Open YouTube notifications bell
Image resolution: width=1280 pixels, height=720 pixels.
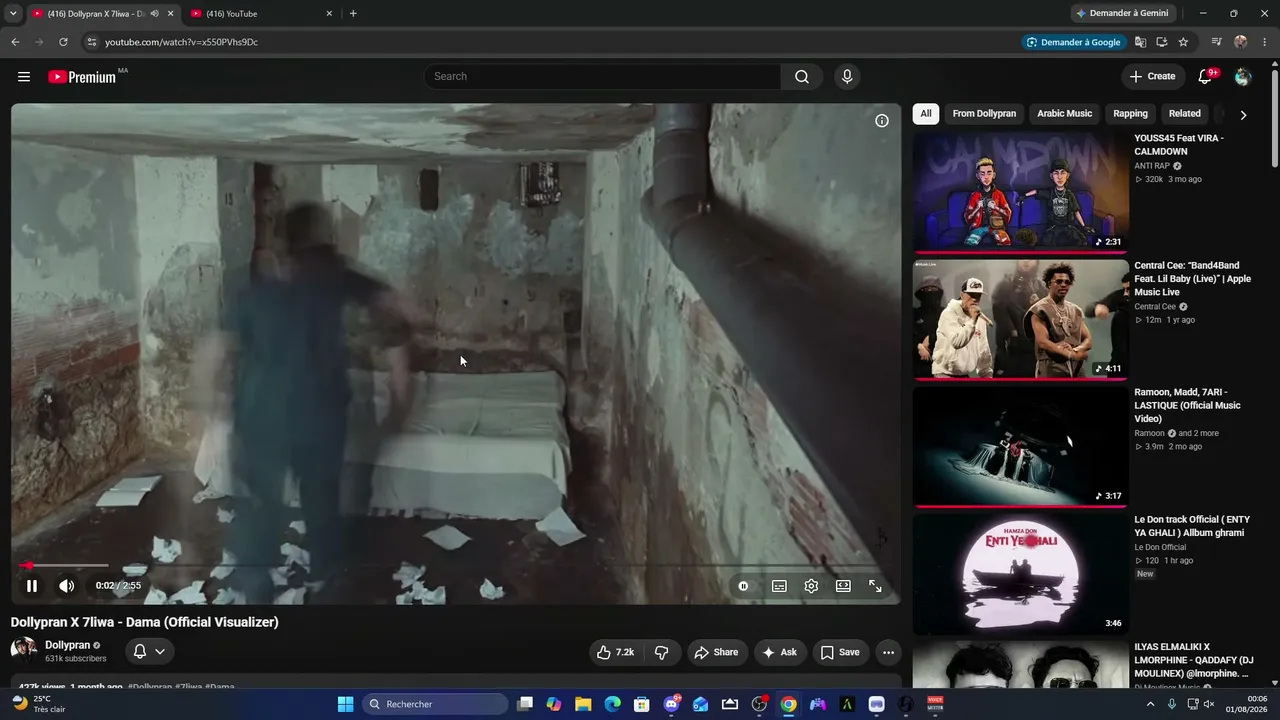click(x=1205, y=77)
